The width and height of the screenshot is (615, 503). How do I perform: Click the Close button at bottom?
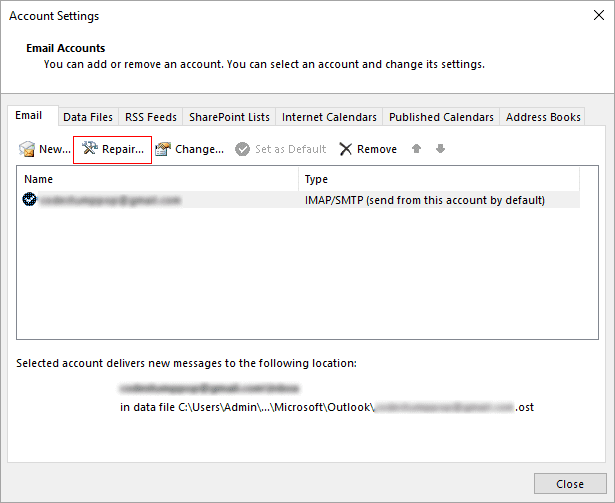(x=570, y=484)
